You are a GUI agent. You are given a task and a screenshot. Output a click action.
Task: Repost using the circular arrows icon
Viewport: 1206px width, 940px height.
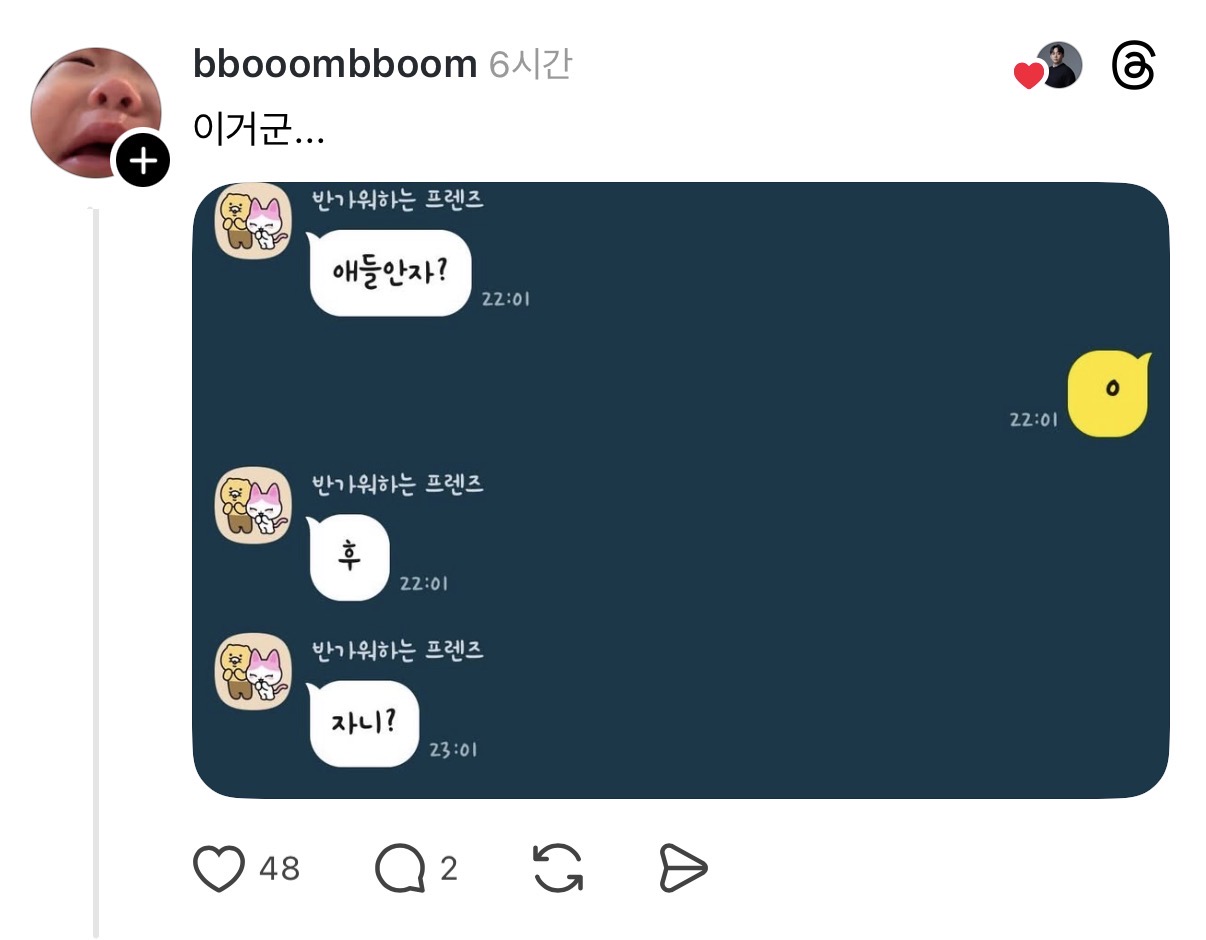click(x=558, y=868)
